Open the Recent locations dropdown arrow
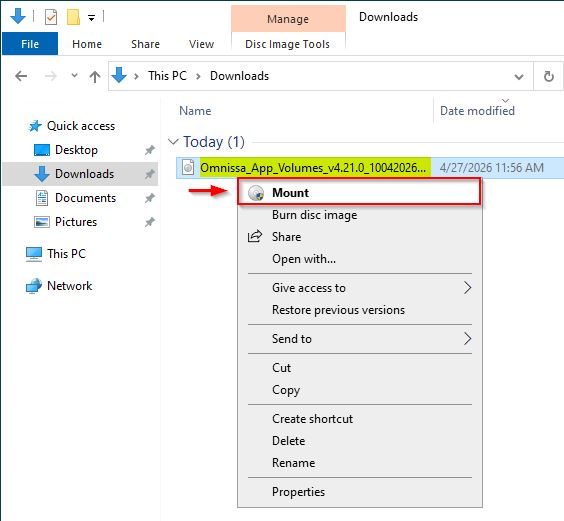564x521 pixels. (x=74, y=76)
